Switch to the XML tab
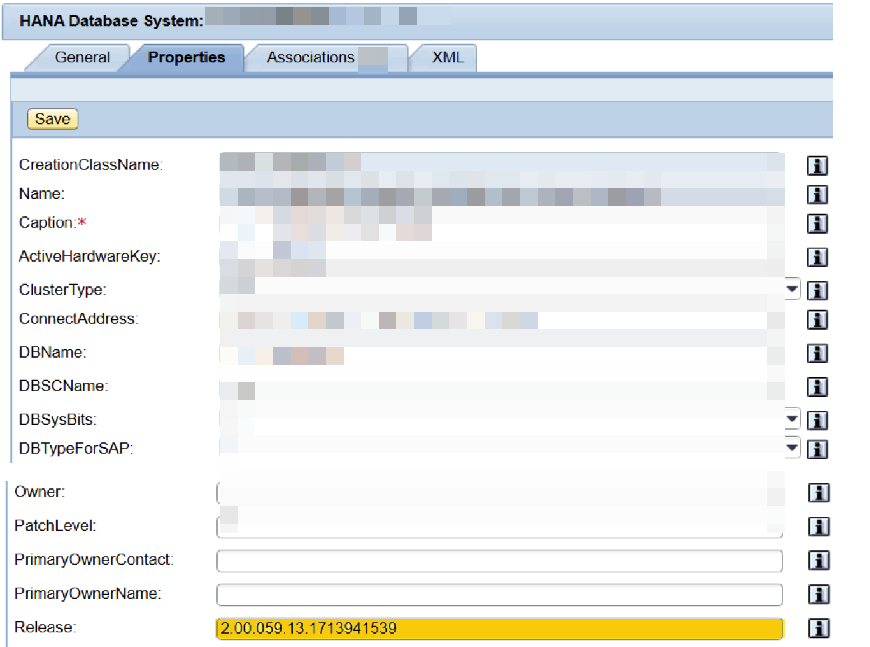 pos(447,58)
